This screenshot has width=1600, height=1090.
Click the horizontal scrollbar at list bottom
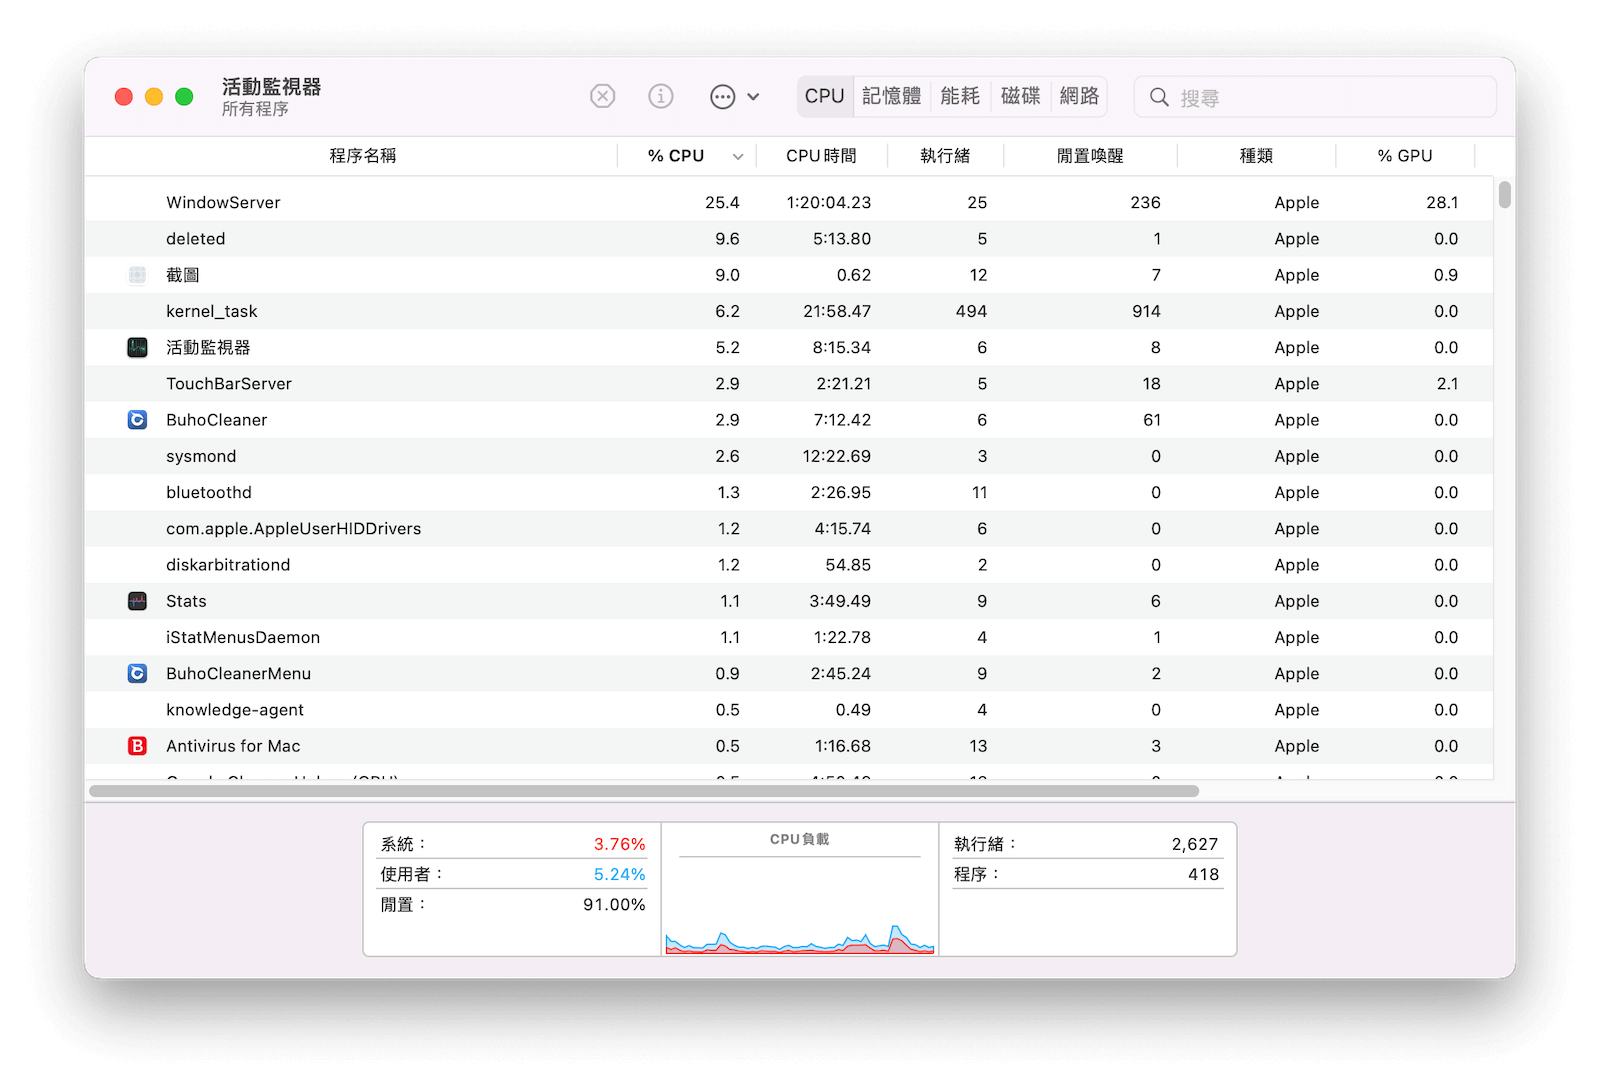point(644,791)
